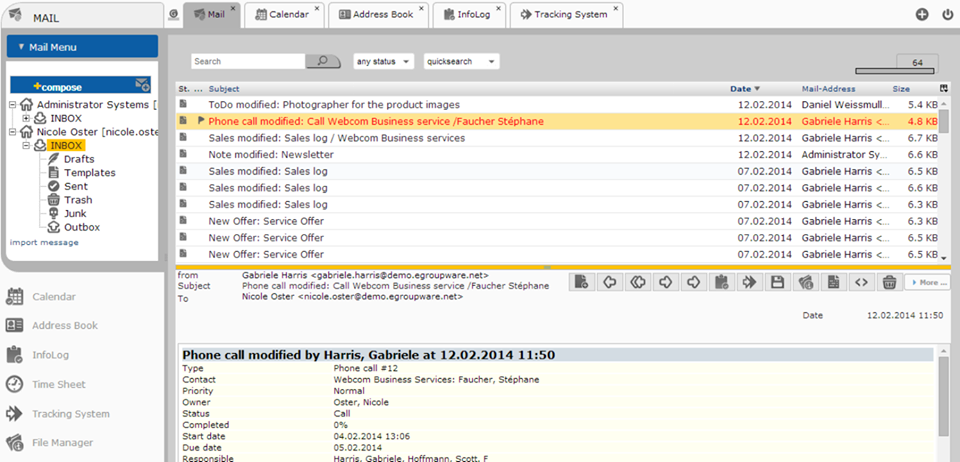This screenshot has height=462, width=960.
Task: Click the power logout icon at top right
Action: coord(947,15)
